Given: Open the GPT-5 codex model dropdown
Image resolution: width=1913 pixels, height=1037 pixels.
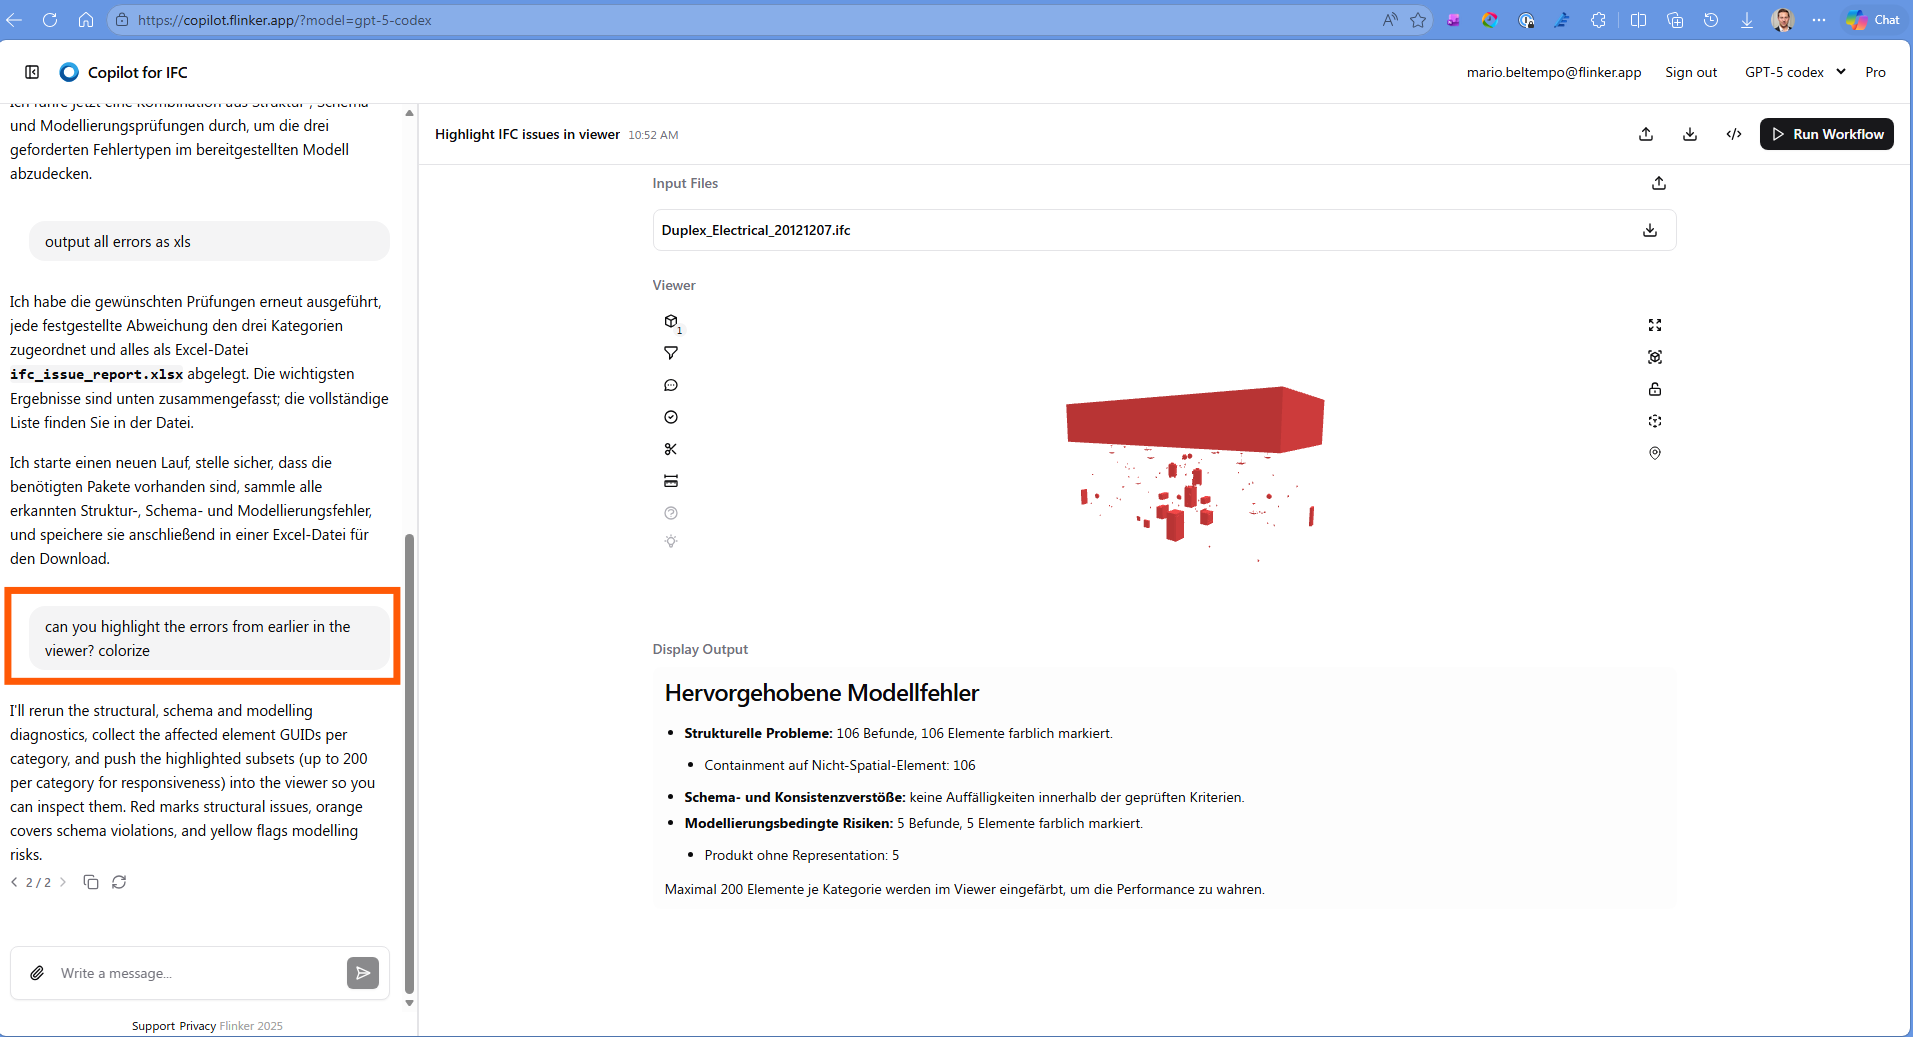Looking at the screenshot, I should click(x=1795, y=72).
